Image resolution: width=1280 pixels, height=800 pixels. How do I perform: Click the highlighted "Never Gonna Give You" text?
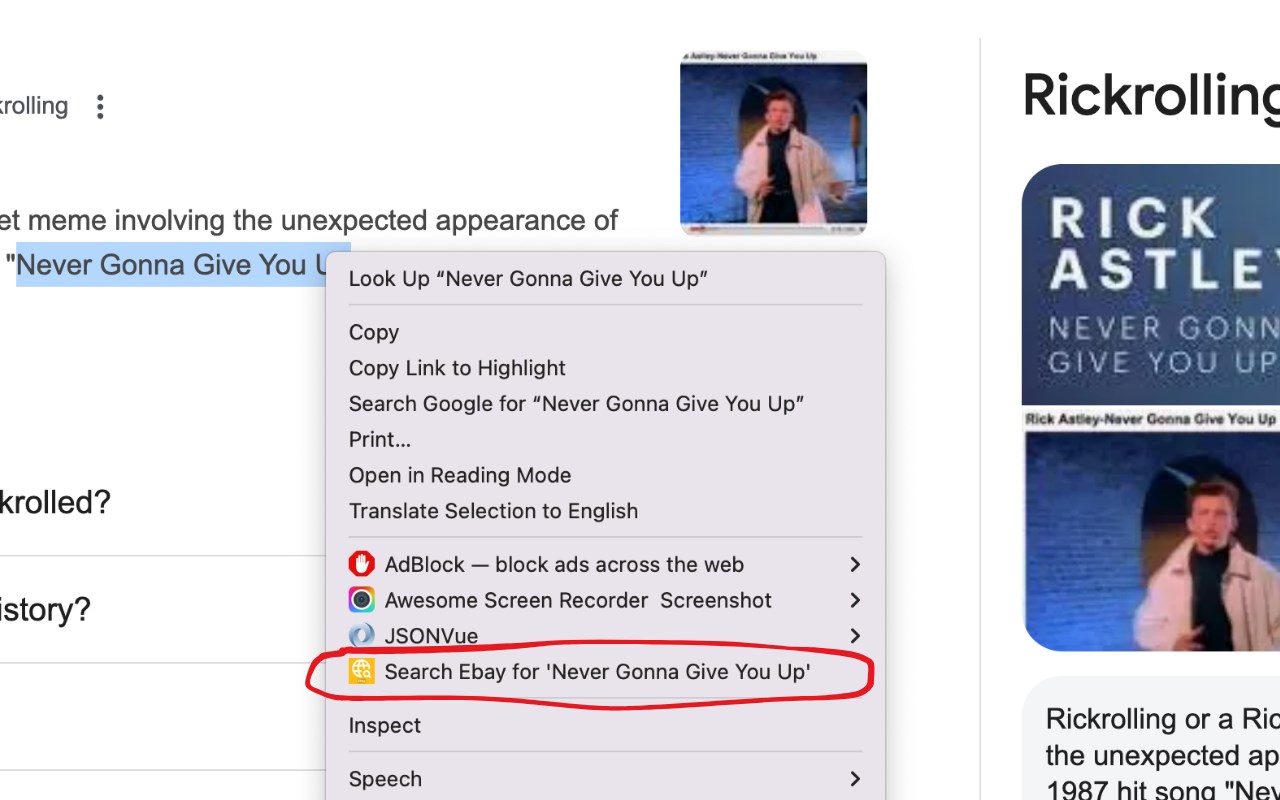170,265
